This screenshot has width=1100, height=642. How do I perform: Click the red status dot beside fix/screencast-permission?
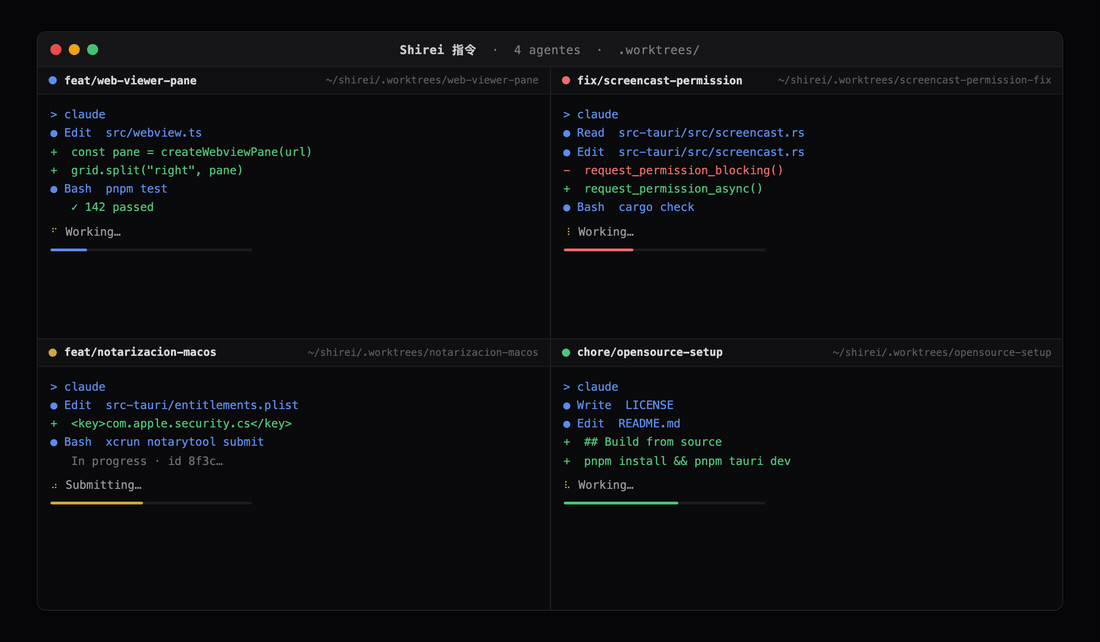pyautogui.click(x=566, y=80)
